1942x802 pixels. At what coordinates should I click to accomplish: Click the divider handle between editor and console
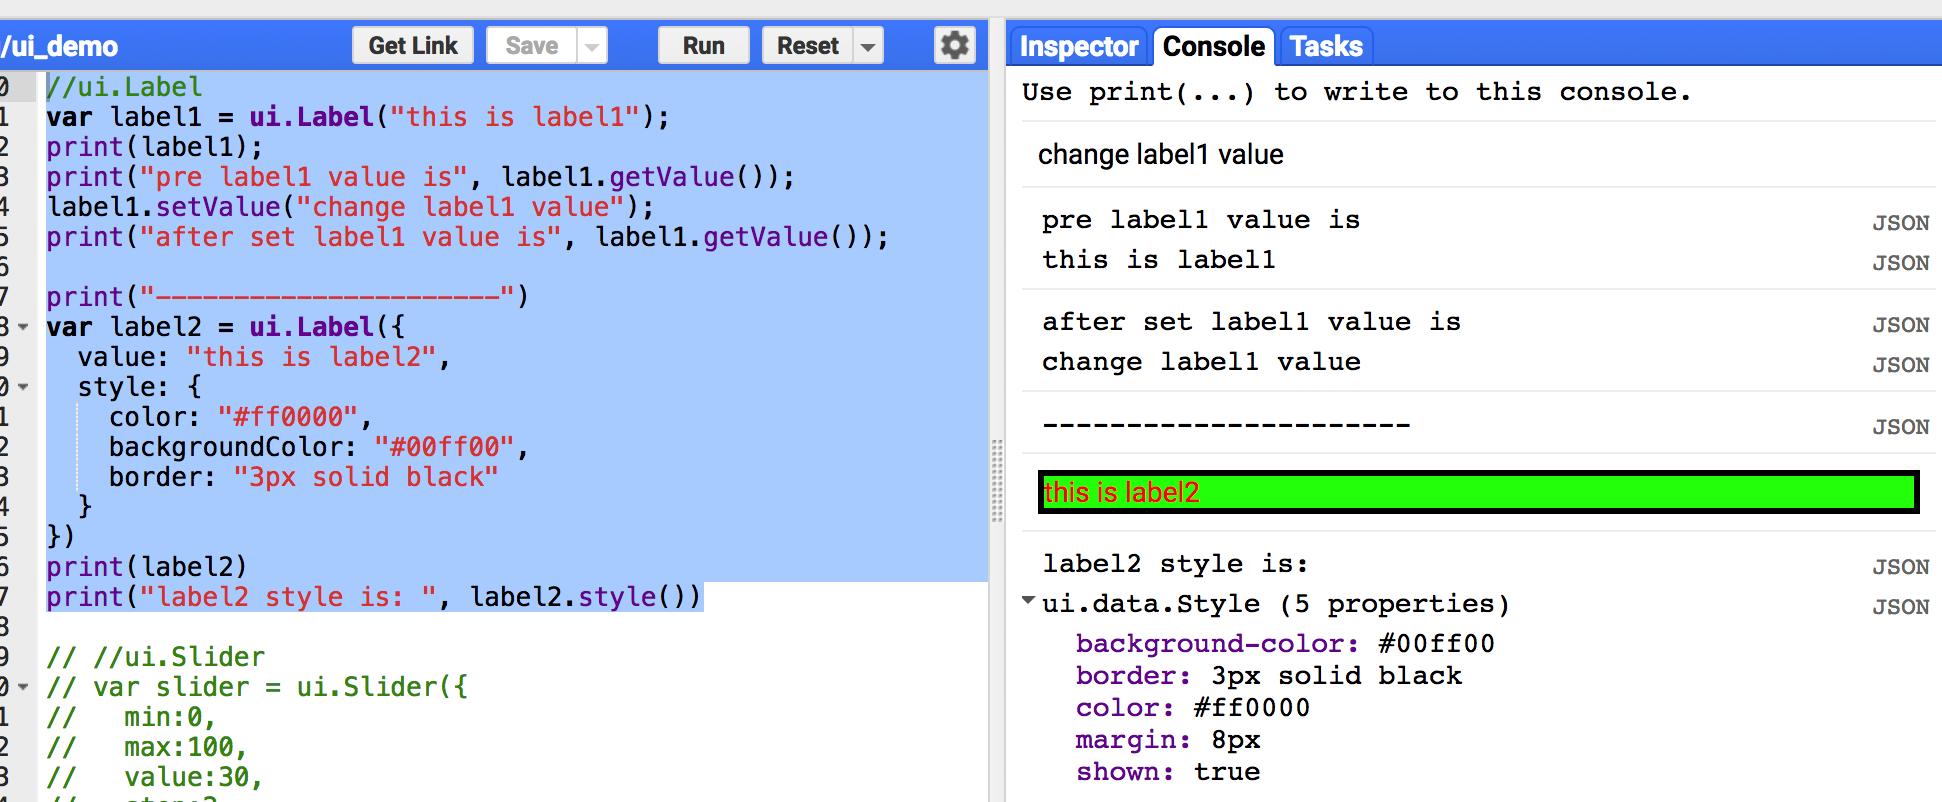pos(997,482)
